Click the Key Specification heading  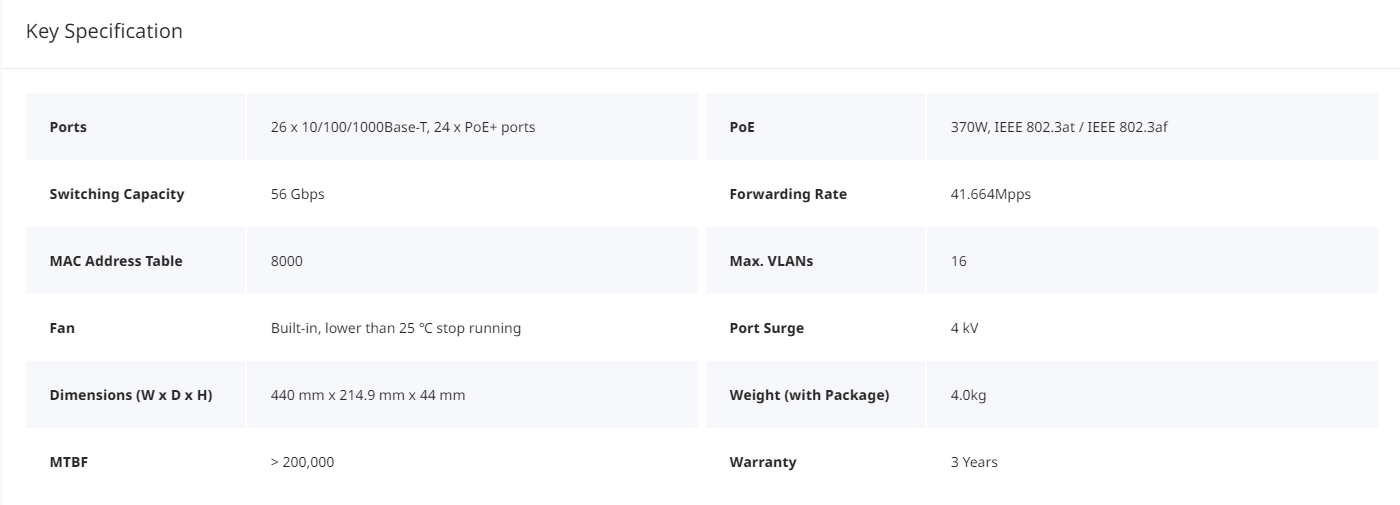(104, 31)
